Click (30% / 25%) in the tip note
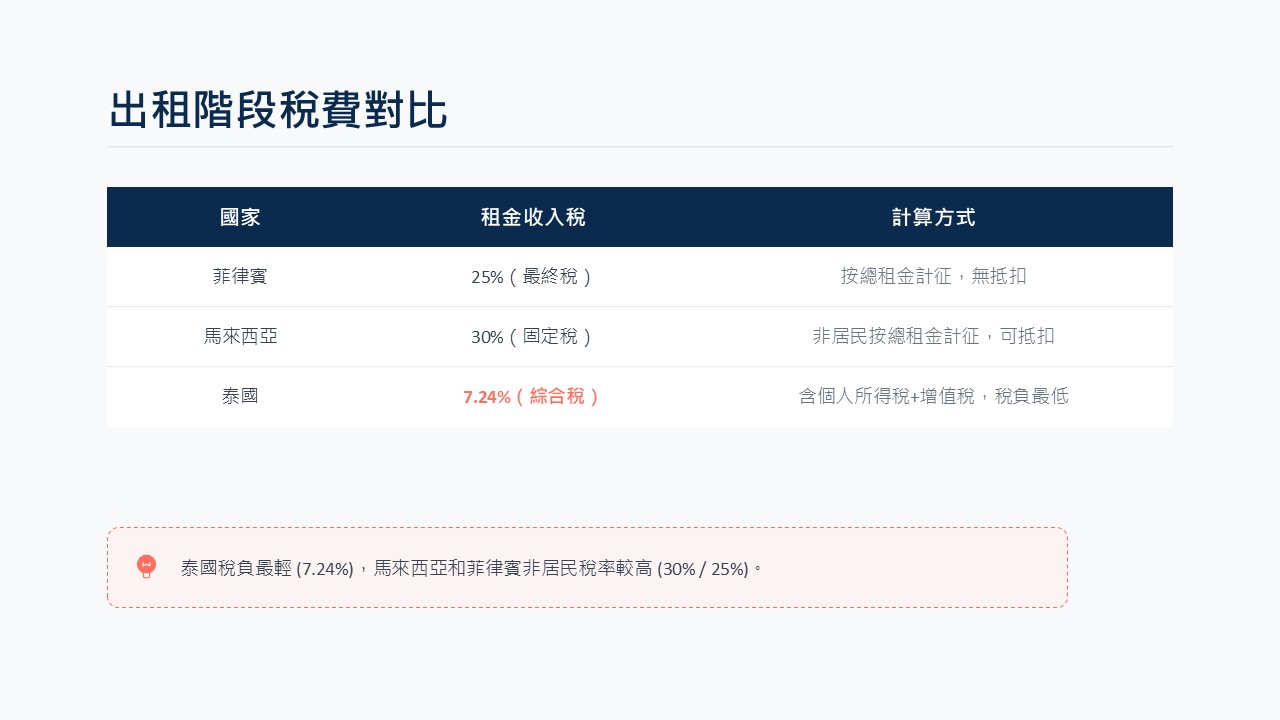The image size is (1280, 720). (x=703, y=569)
